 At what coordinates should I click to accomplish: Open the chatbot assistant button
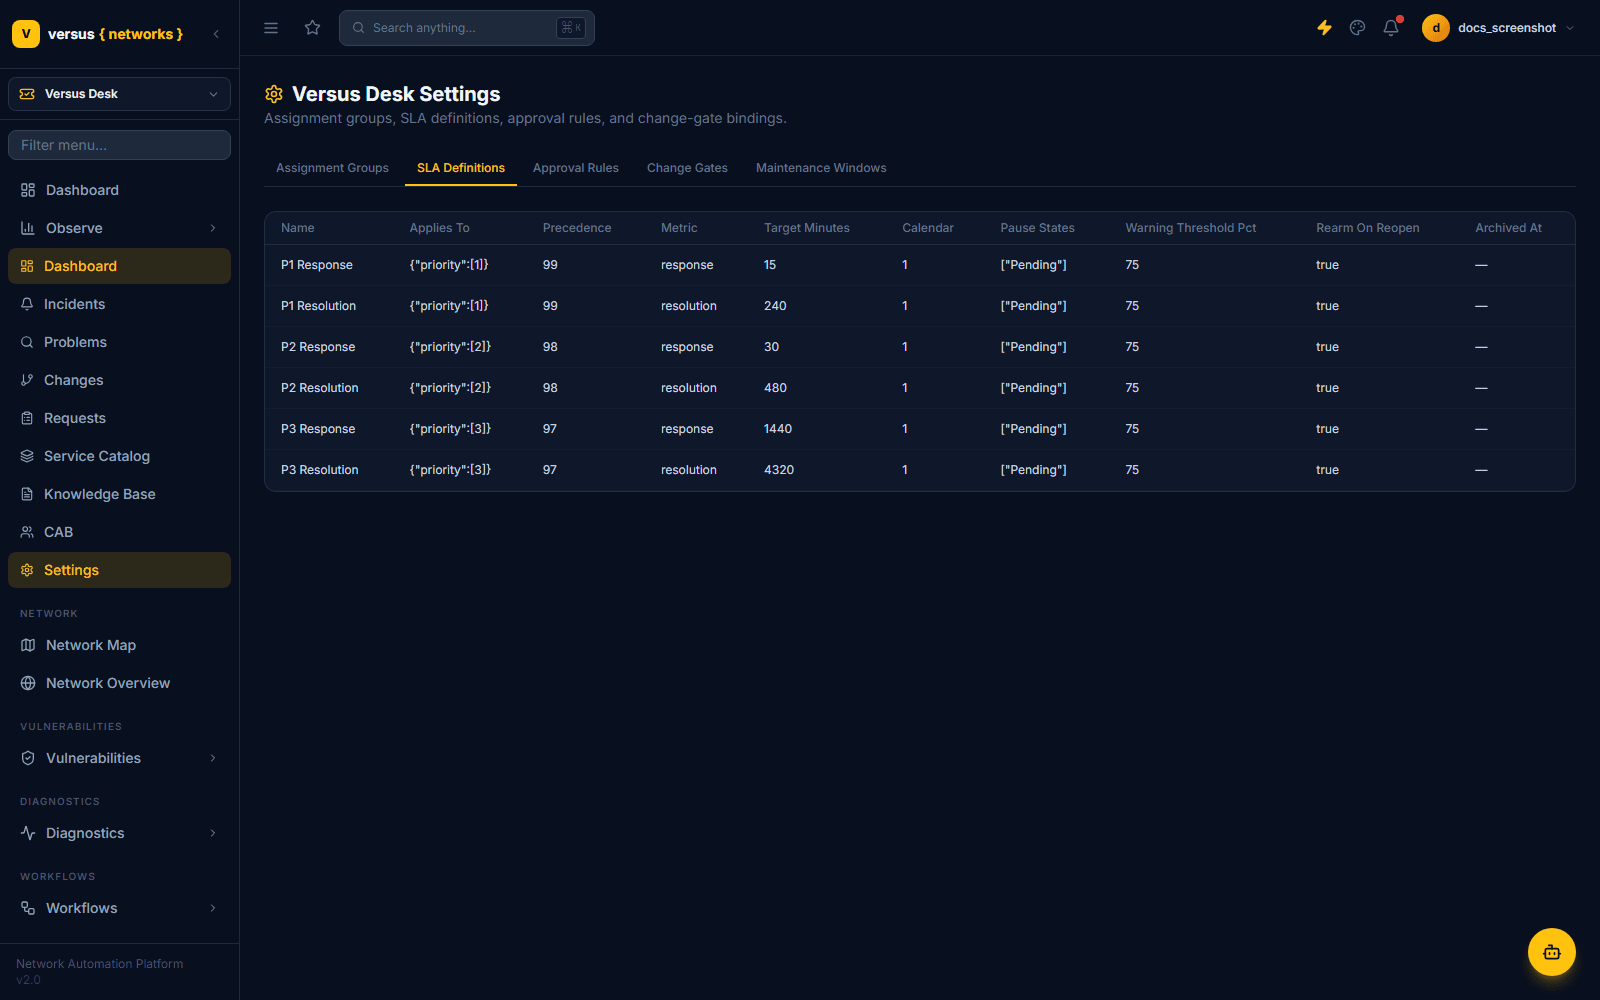1552,952
